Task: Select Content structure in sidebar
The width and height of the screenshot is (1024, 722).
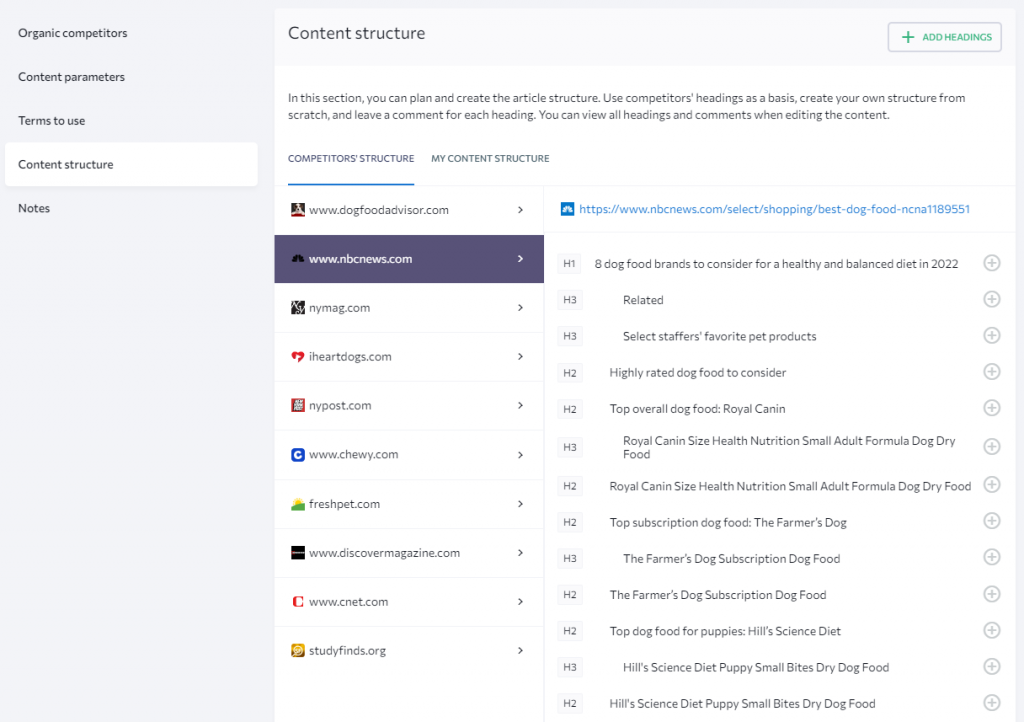Action: pyautogui.click(x=131, y=164)
